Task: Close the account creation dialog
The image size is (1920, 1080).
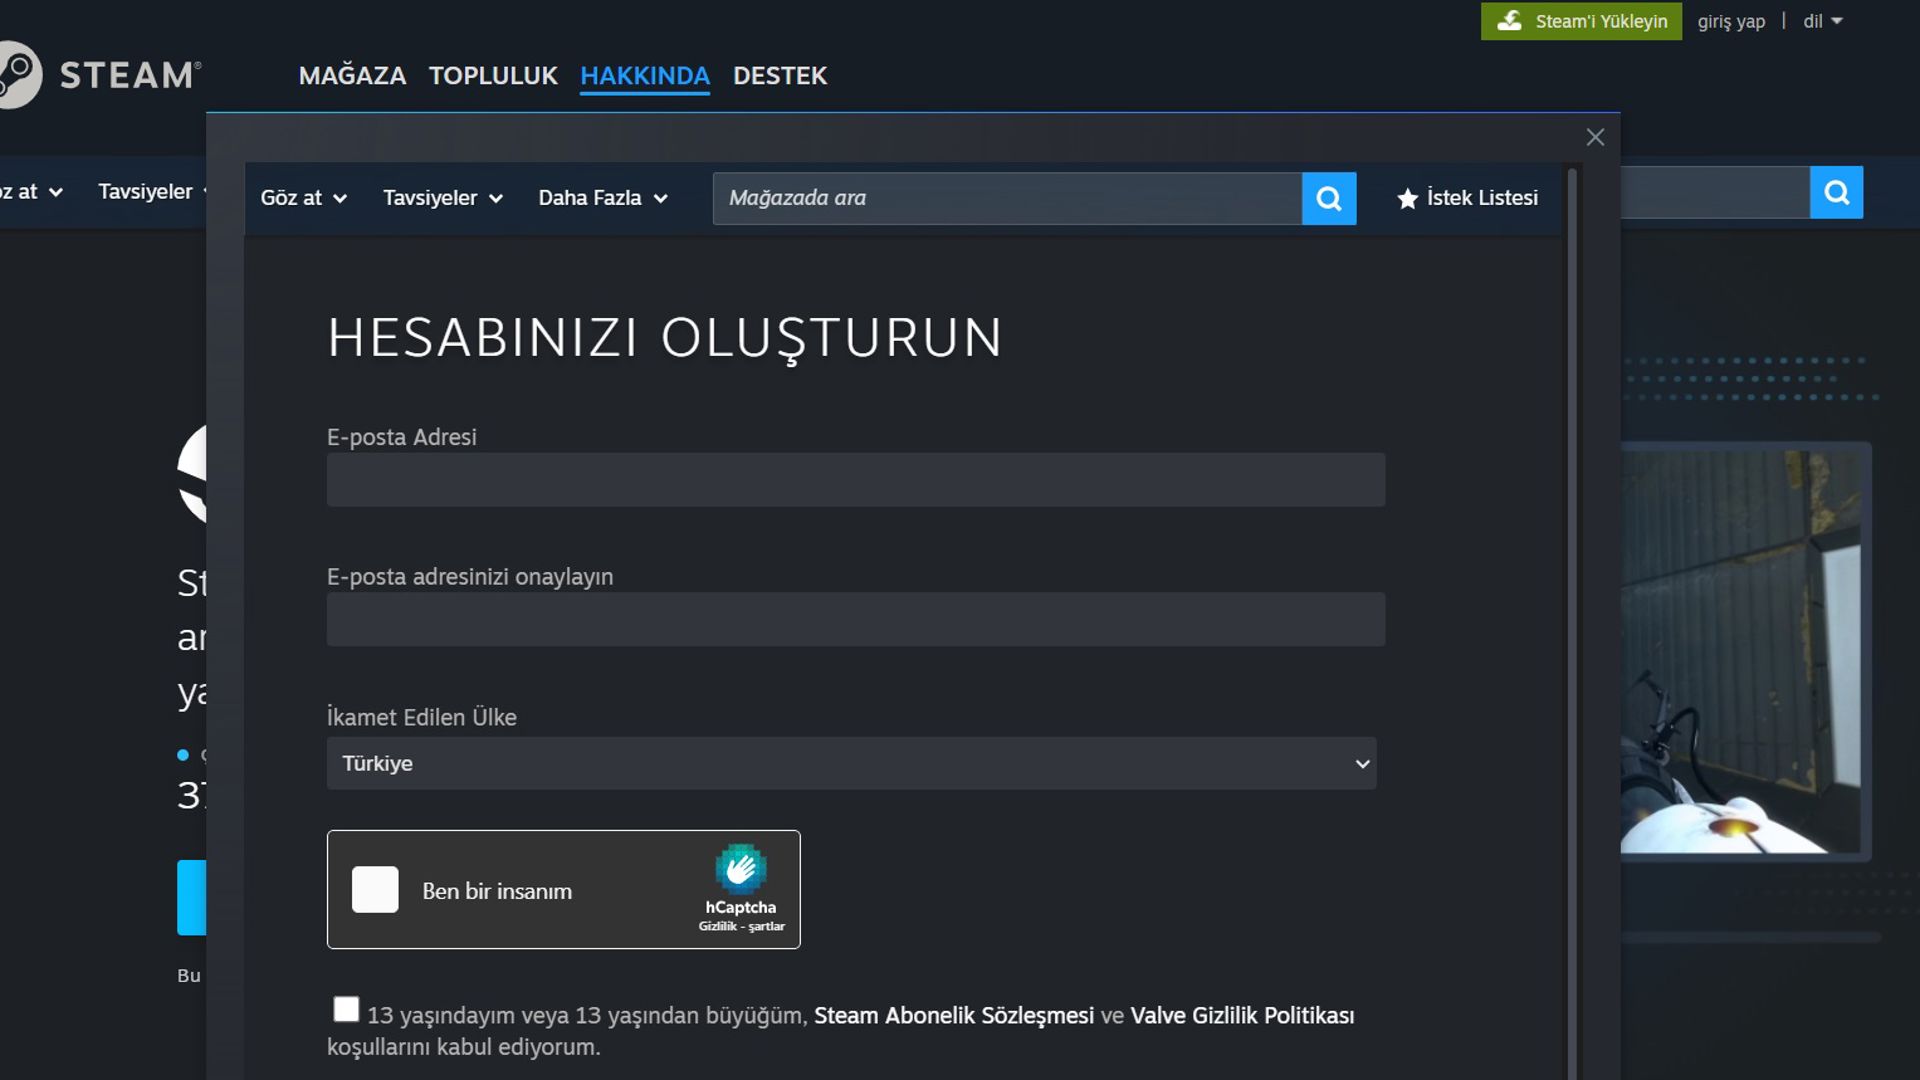Action: (1595, 137)
